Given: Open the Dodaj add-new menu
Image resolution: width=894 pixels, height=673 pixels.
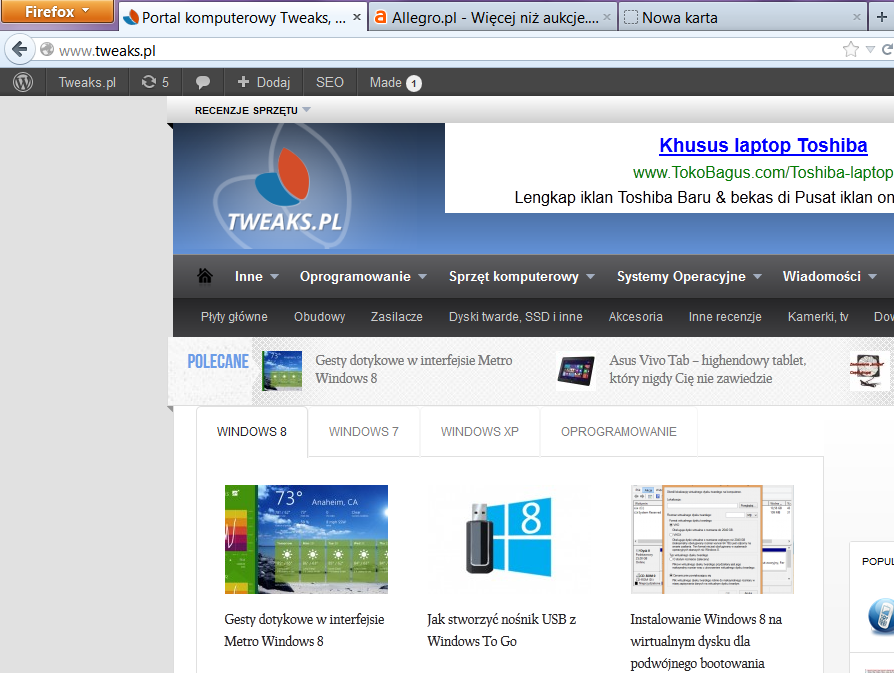Looking at the screenshot, I should 264,82.
